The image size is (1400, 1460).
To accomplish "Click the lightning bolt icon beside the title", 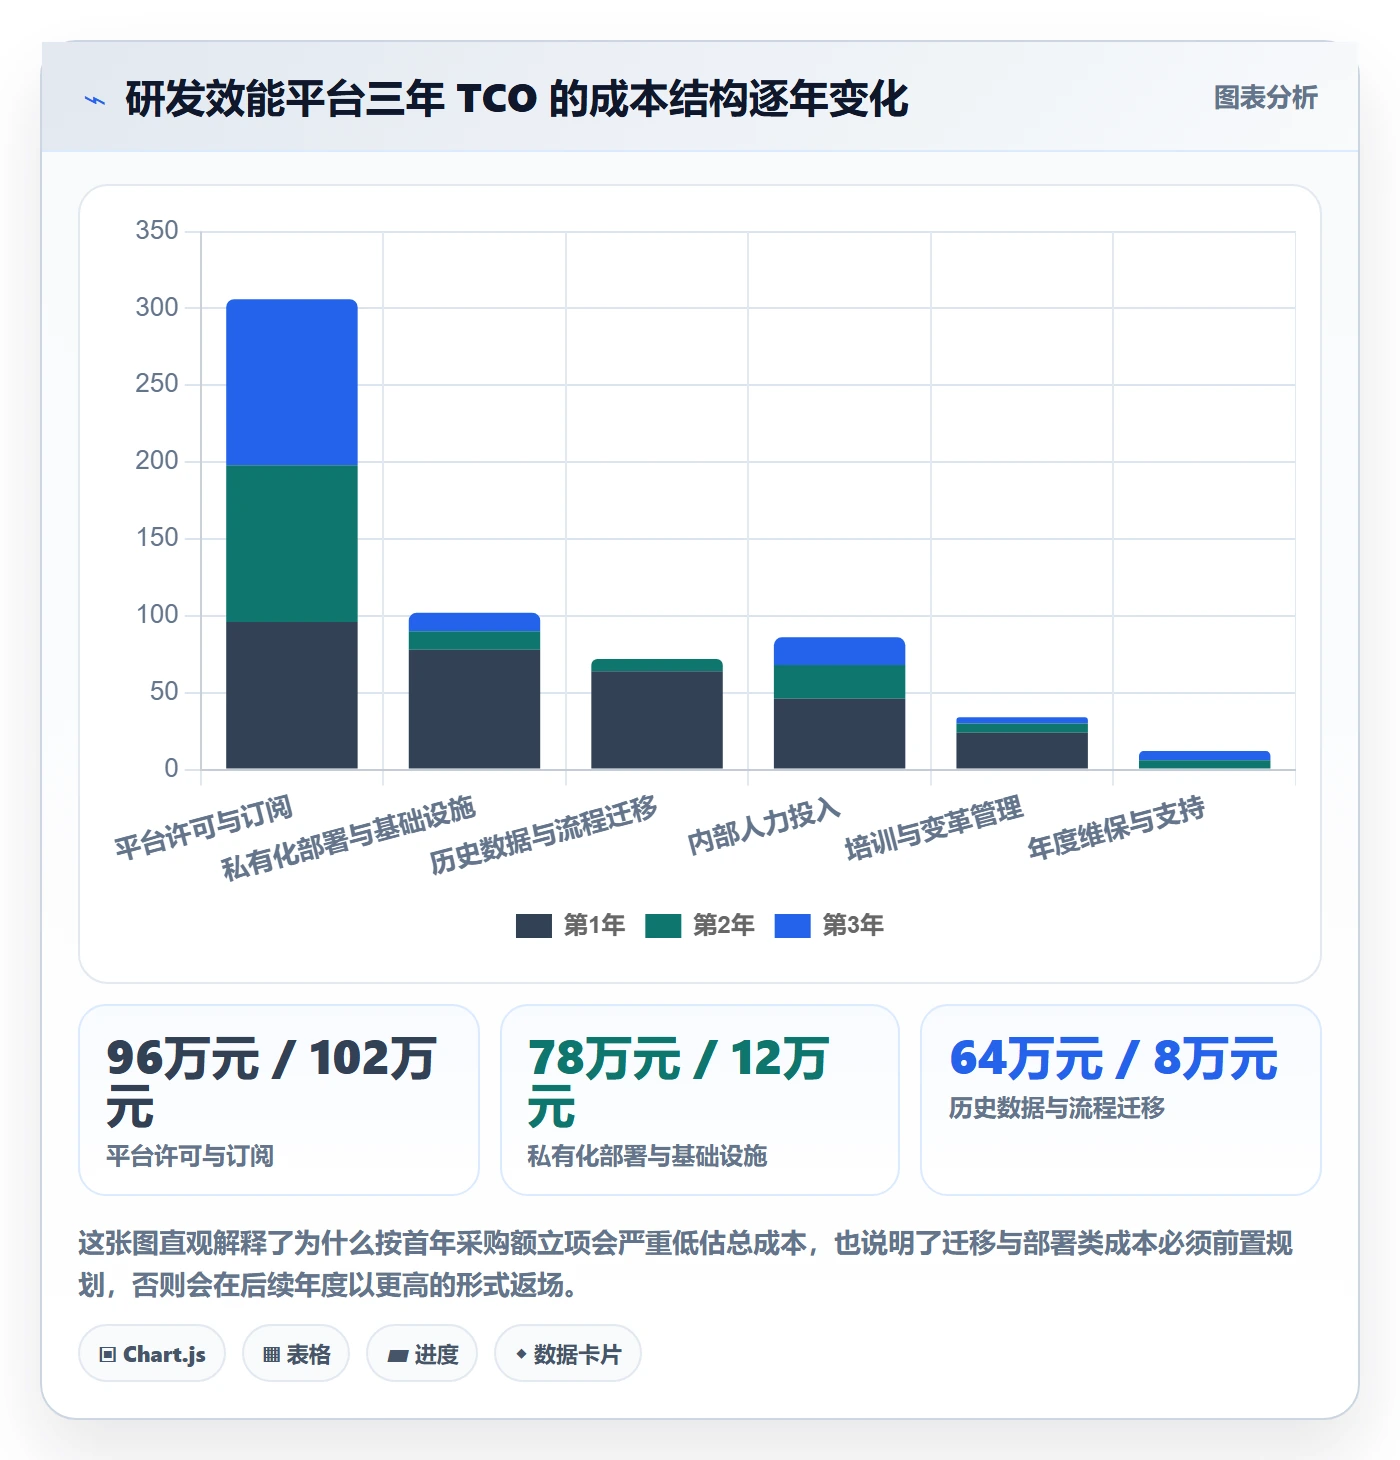I will point(95,100).
